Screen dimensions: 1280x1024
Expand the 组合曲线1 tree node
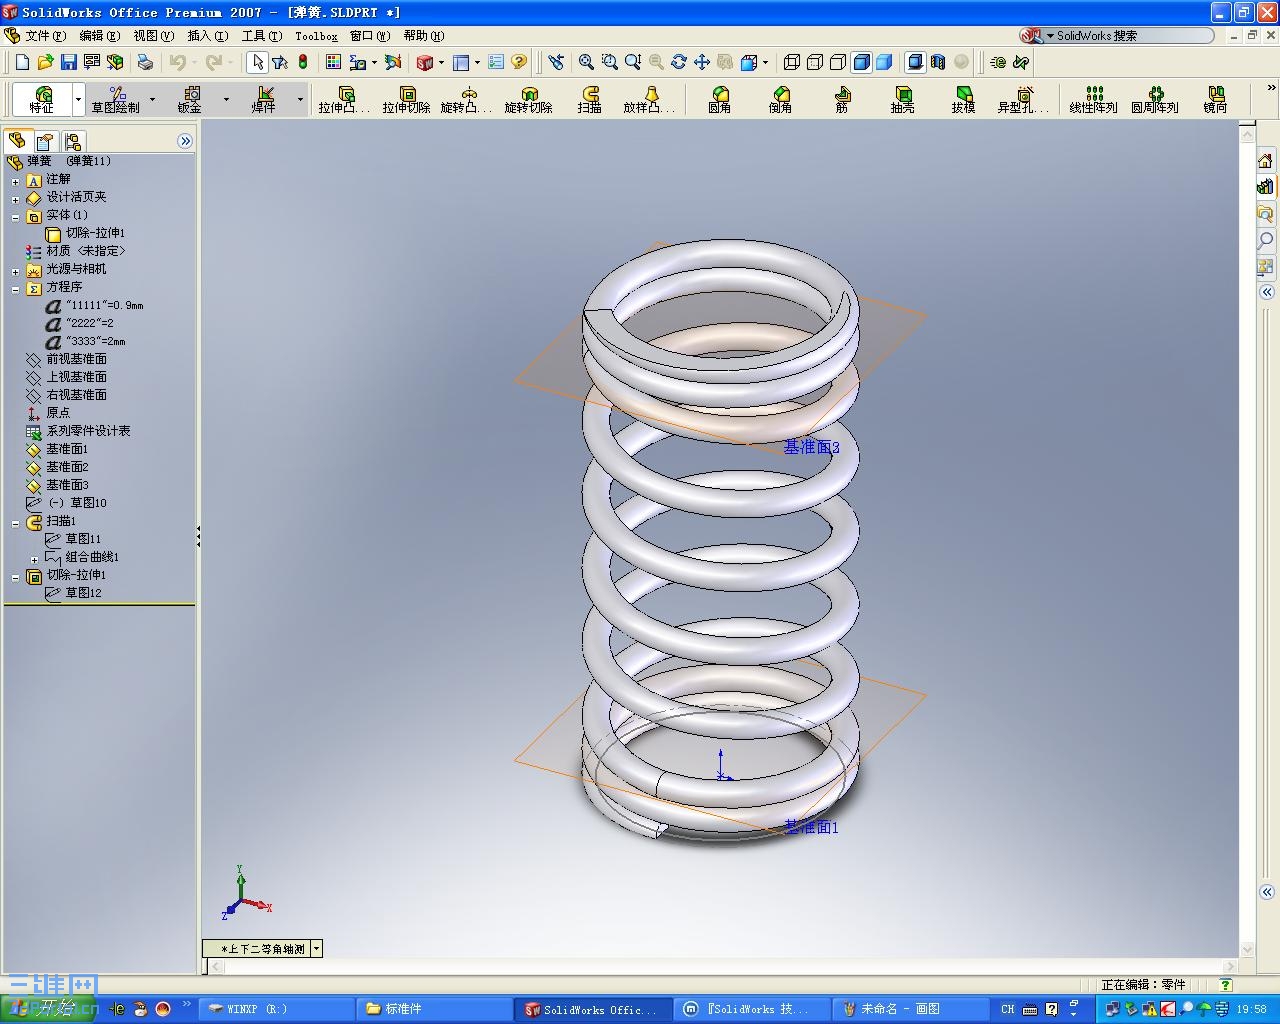click(34, 560)
